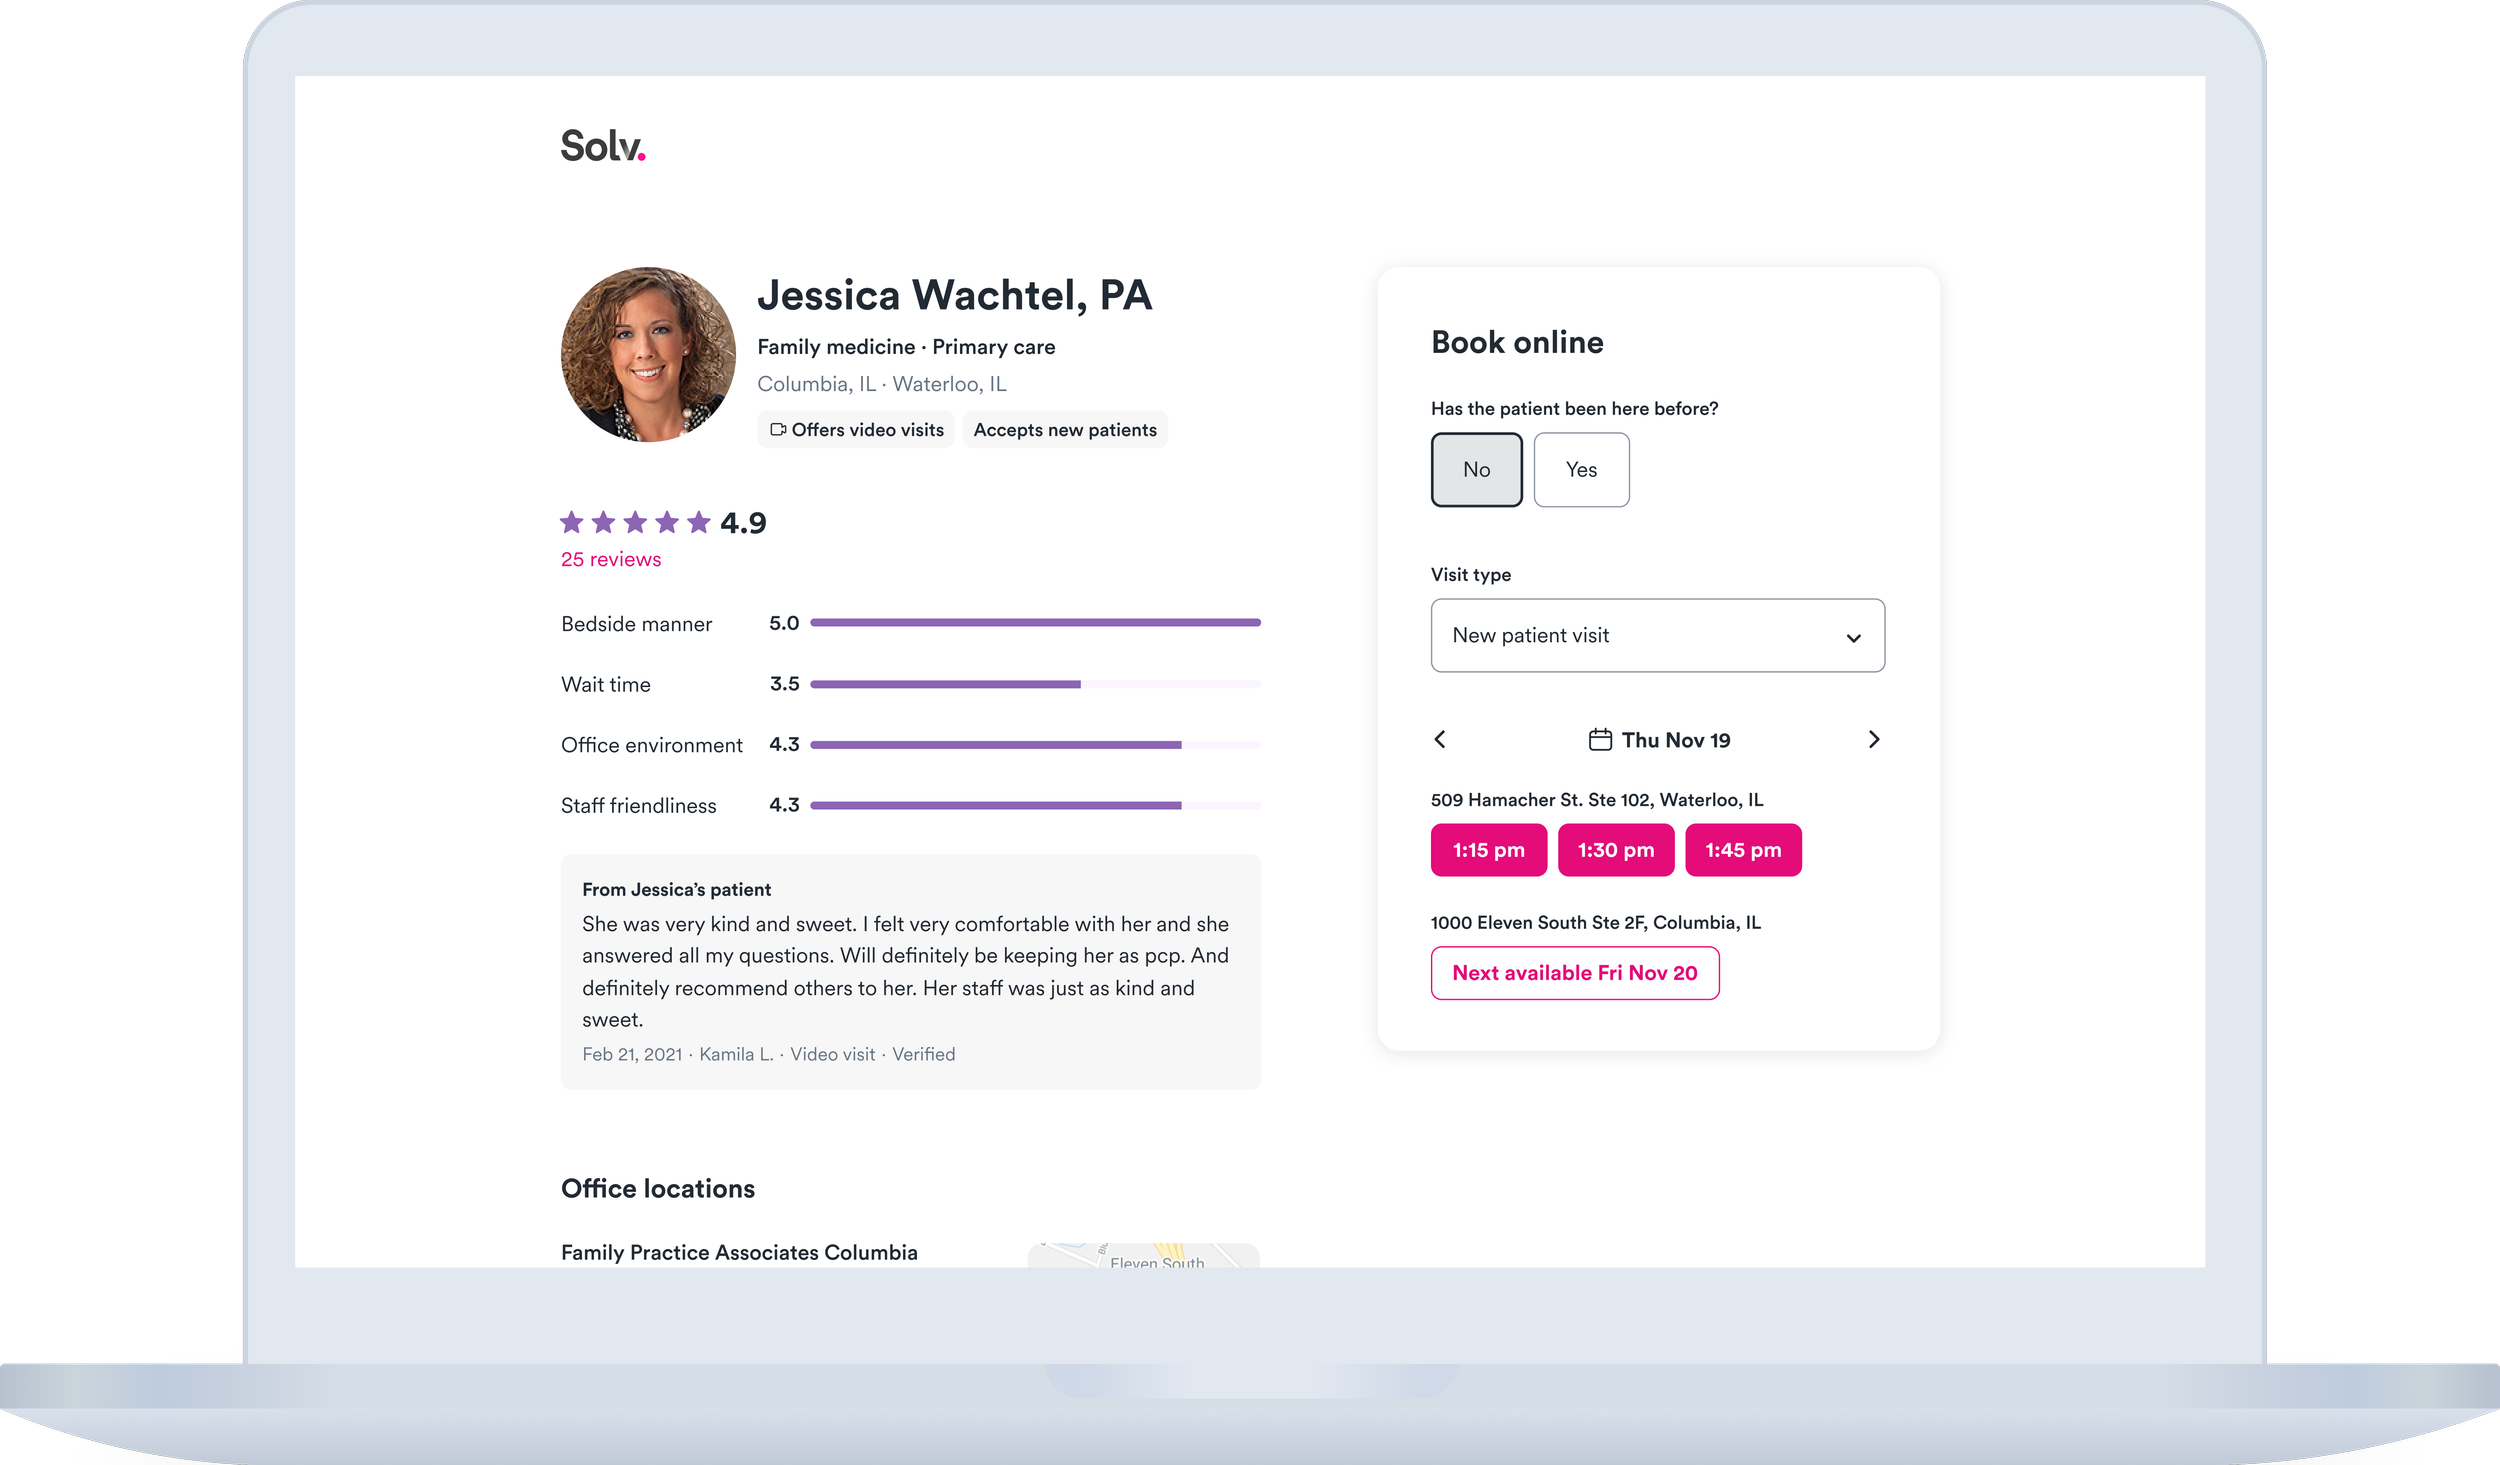Image resolution: width=2500 pixels, height=1465 pixels.
Task: Open the 25 reviews link
Action: 610,559
